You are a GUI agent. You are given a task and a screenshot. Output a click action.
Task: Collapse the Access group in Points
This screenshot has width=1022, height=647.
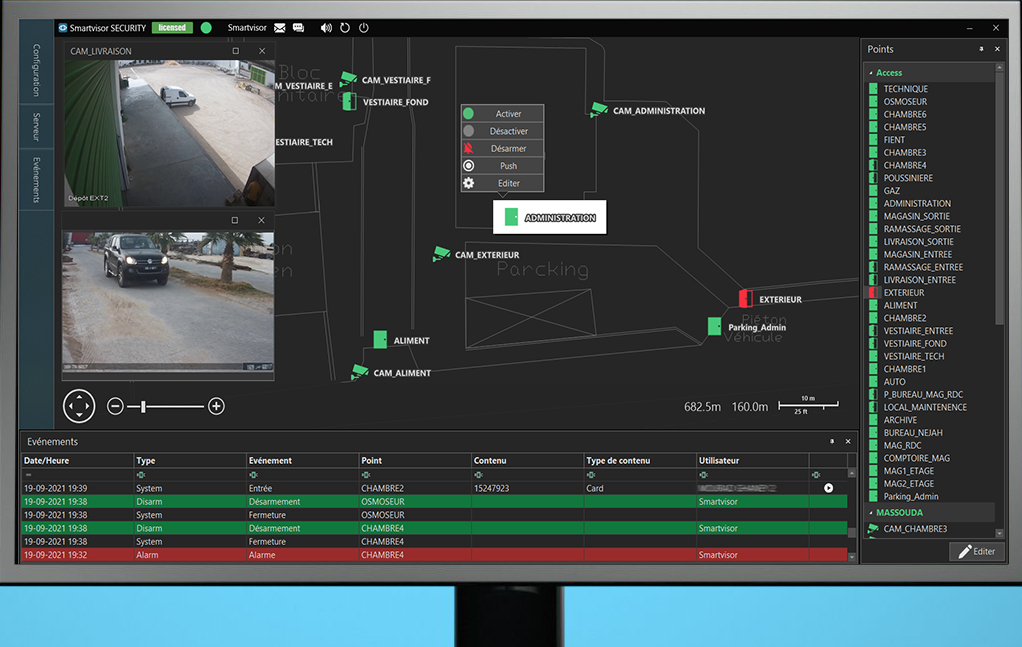870,73
